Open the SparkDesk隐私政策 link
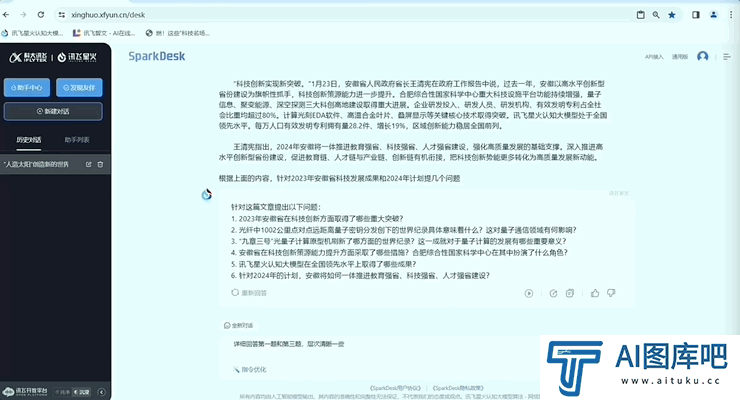The height and width of the screenshot is (400, 740). pos(458,388)
